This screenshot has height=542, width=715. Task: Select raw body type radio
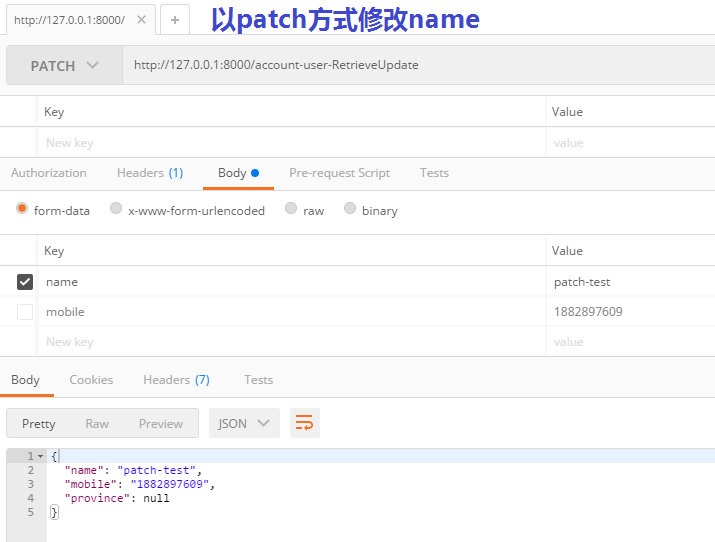[x=291, y=208]
